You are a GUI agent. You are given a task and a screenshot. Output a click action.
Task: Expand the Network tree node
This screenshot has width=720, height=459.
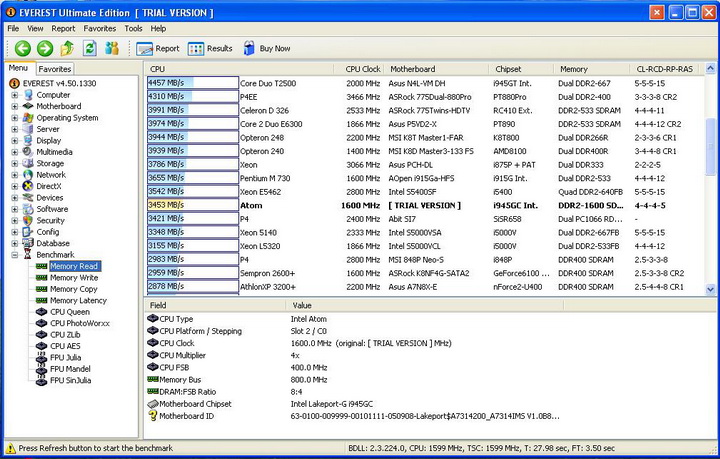[15, 175]
